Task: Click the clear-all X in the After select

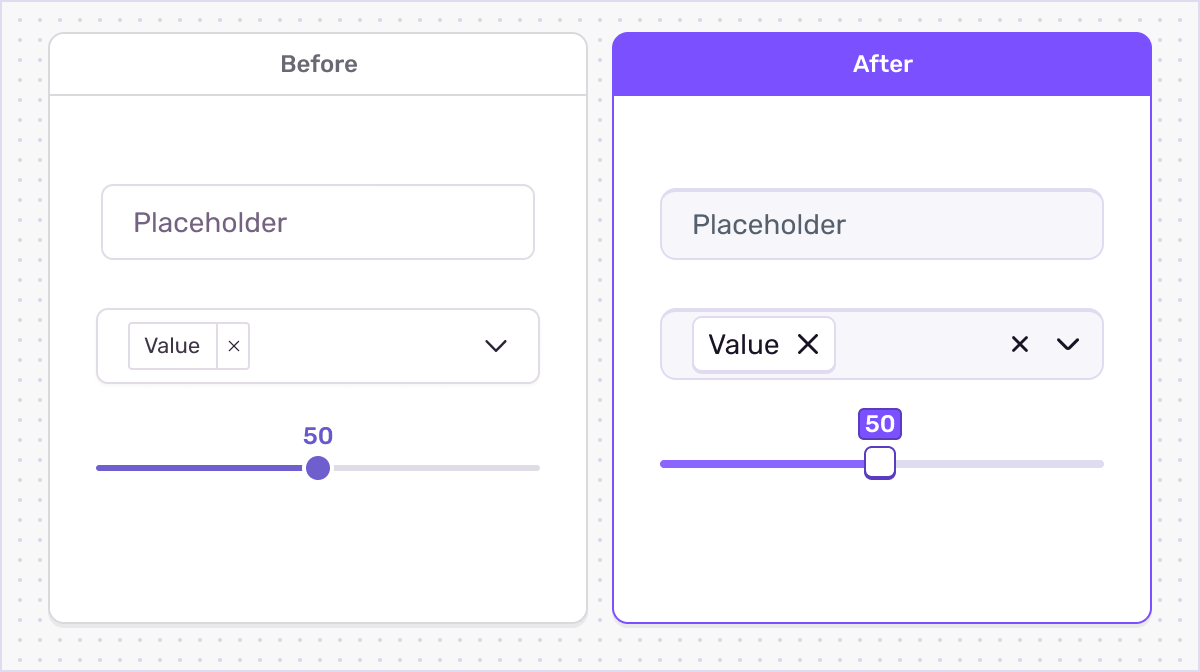Action: click(1019, 344)
